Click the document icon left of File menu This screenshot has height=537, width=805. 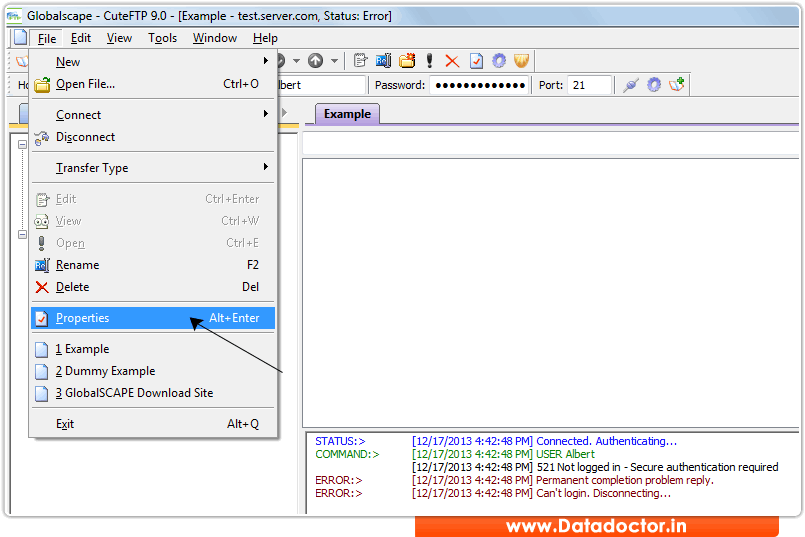coord(21,38)
